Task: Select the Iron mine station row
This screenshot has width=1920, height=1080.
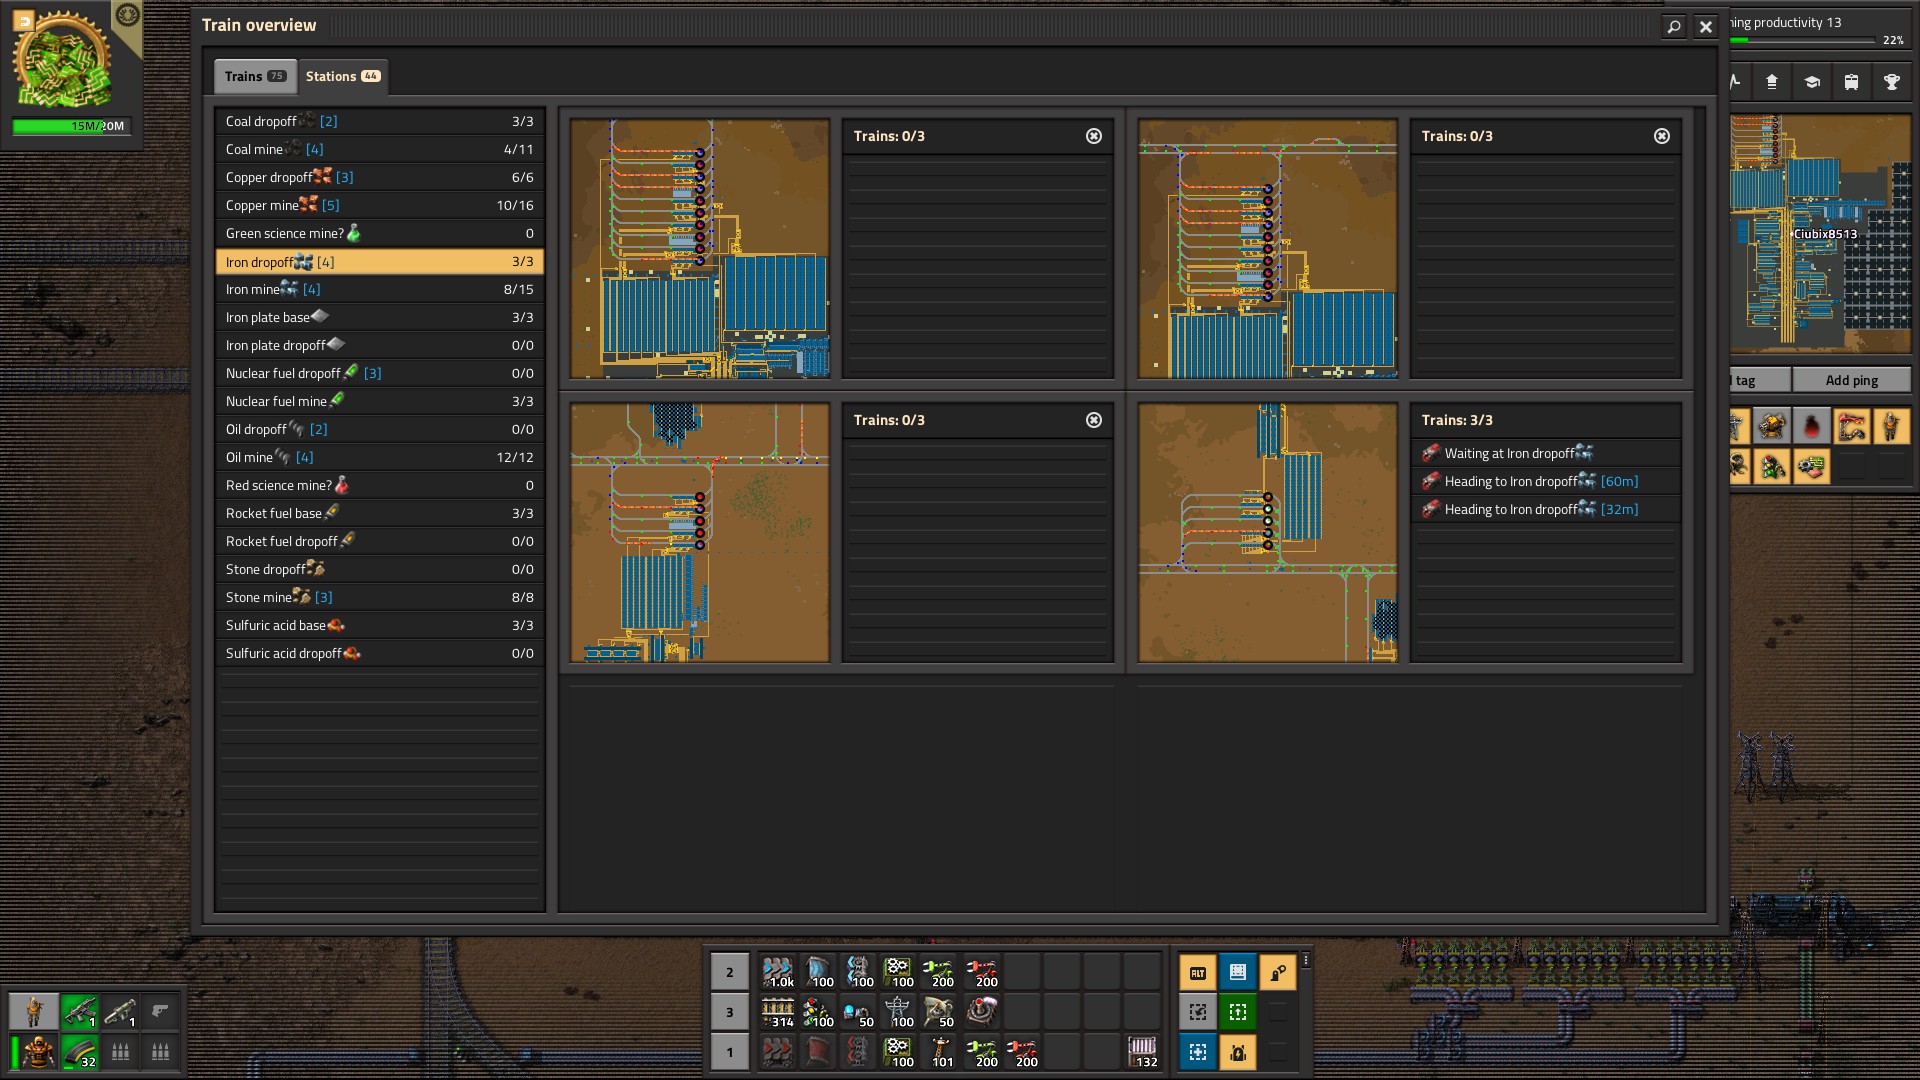Action: 380,289
